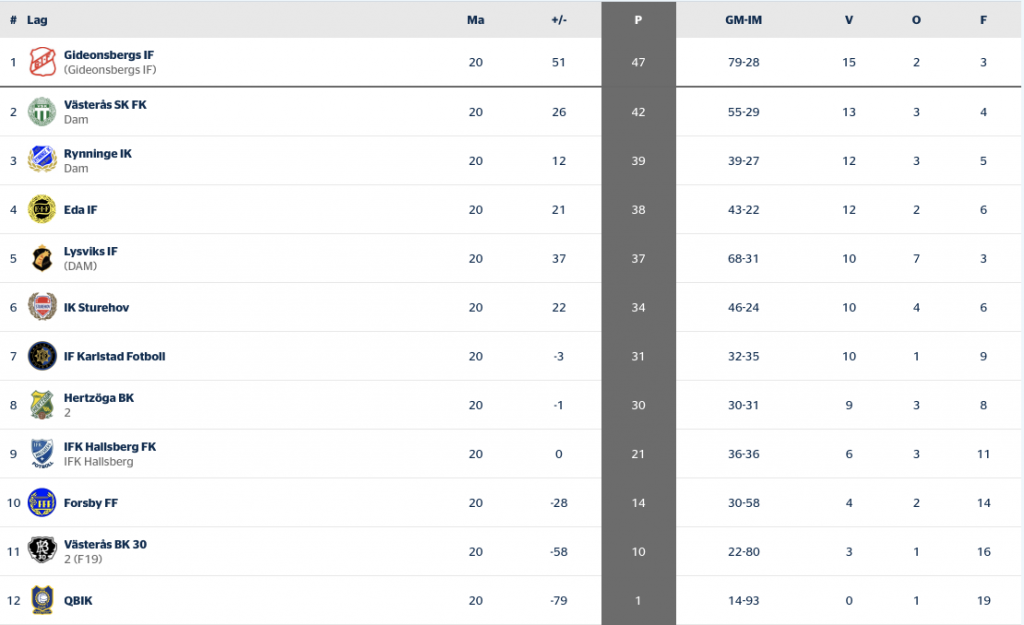Click the Gideonsbergs IF club crest
Image resolution: width=1024 pixels, height=625 pixels.
coord(42,62)
